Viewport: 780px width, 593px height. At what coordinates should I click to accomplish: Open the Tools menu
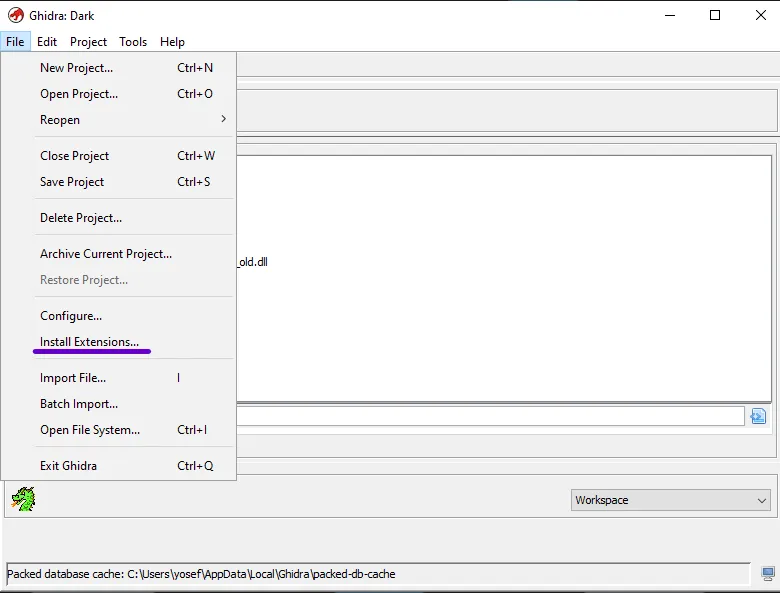[133, 42]
